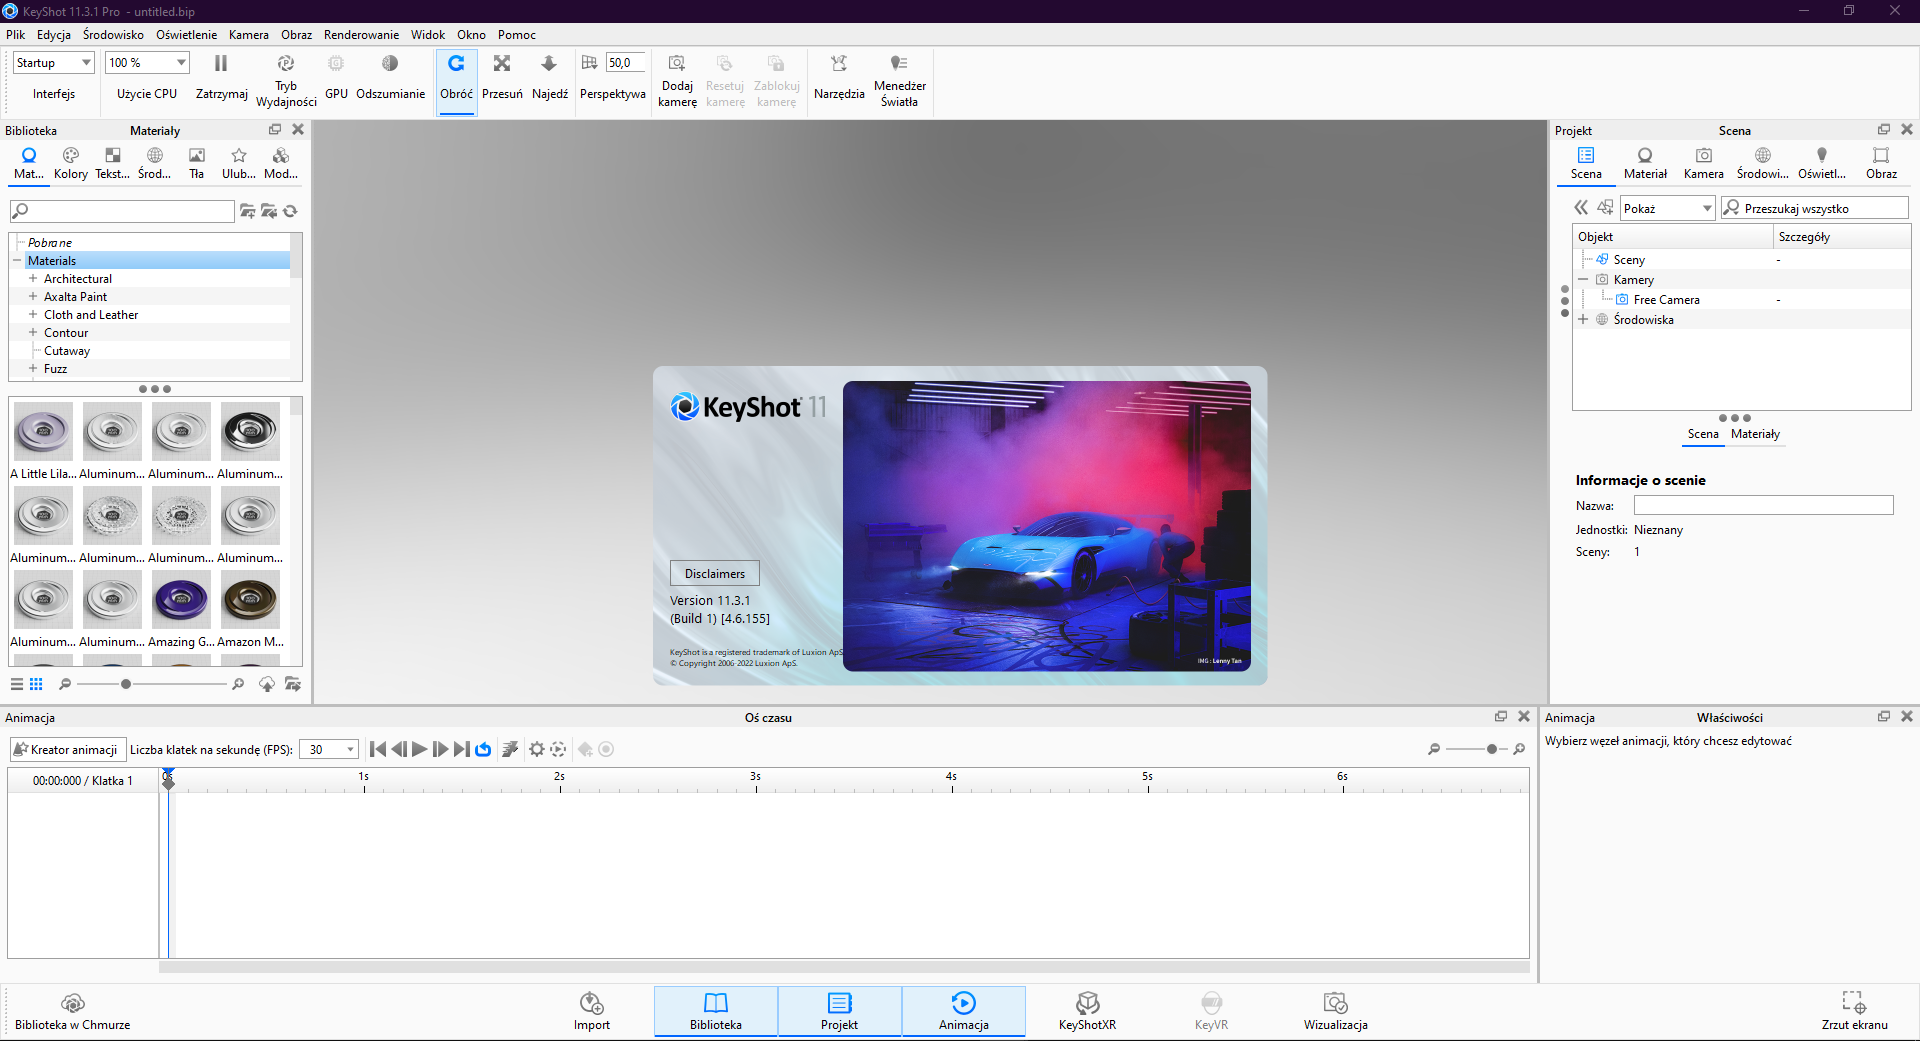This screenshot has height=1041, width=1920.
Task: Switch library to Kolory tab
Action: [70, 163]
